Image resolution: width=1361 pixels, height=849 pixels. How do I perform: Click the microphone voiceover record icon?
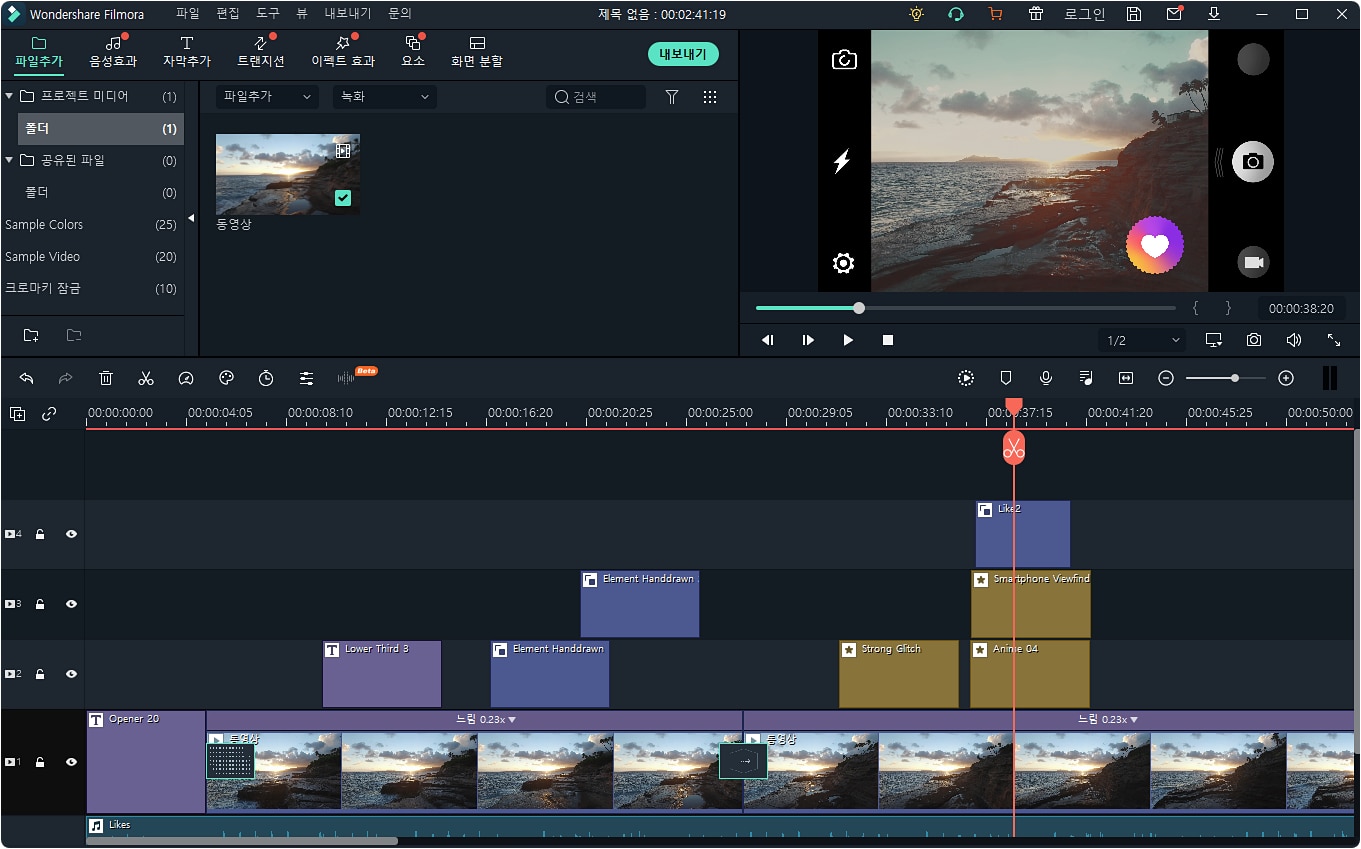point(1046,378)
